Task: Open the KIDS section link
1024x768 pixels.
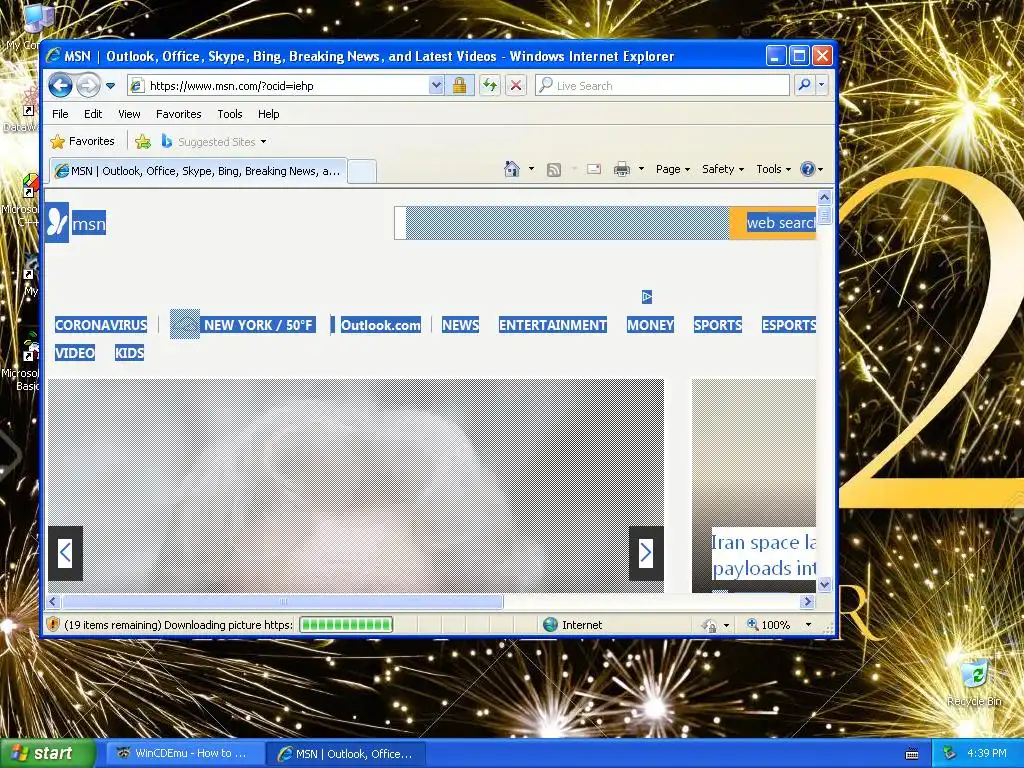Action: tap(129, 353)
